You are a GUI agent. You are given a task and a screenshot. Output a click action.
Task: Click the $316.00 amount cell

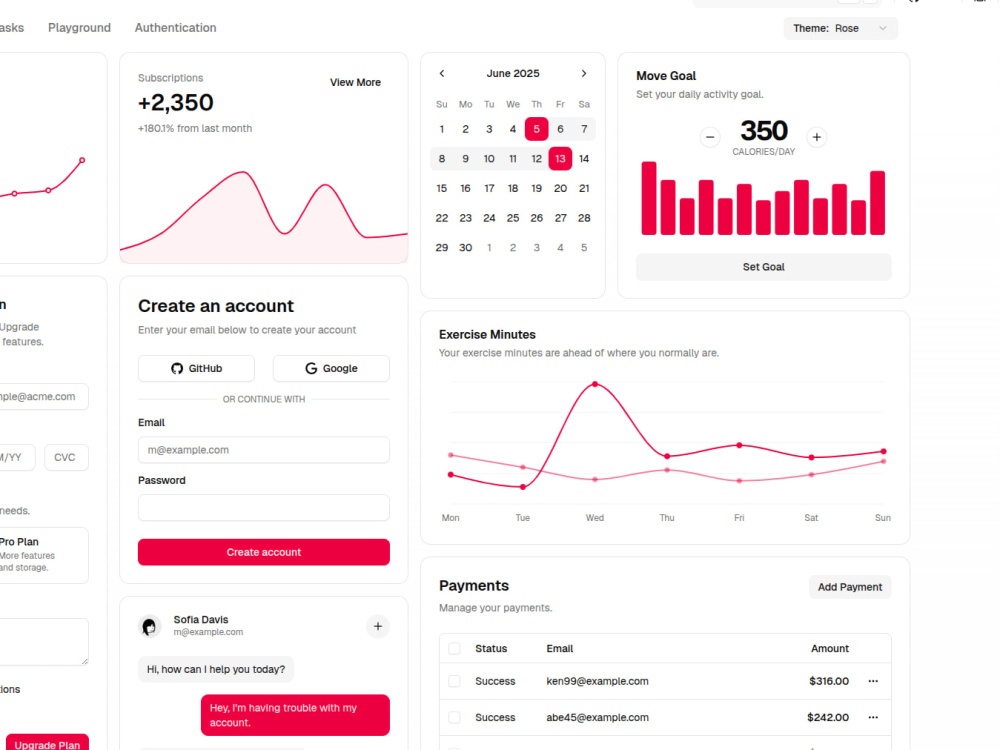829,681
